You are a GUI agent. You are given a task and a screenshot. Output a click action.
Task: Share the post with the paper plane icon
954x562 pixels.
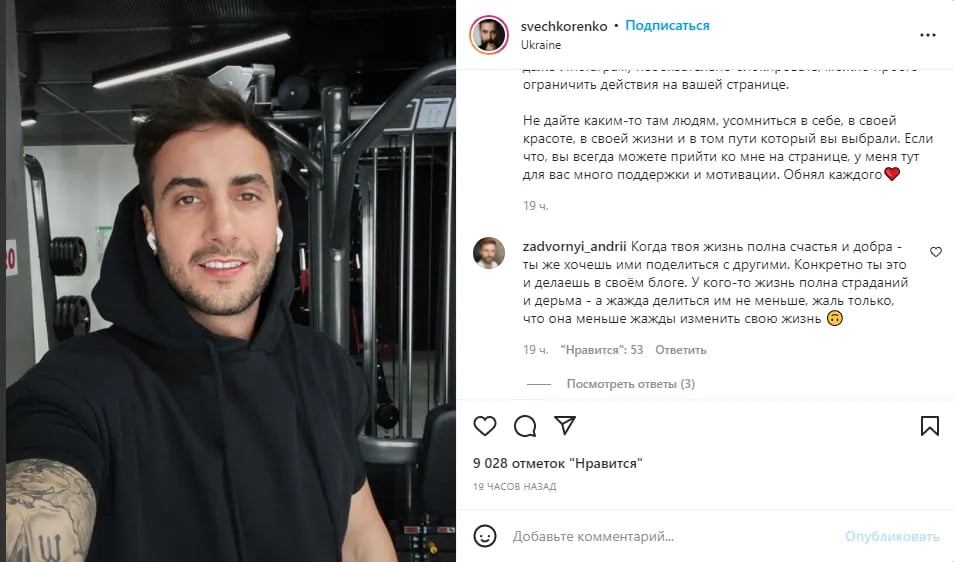pyautogui.click(x=565, y=425)
